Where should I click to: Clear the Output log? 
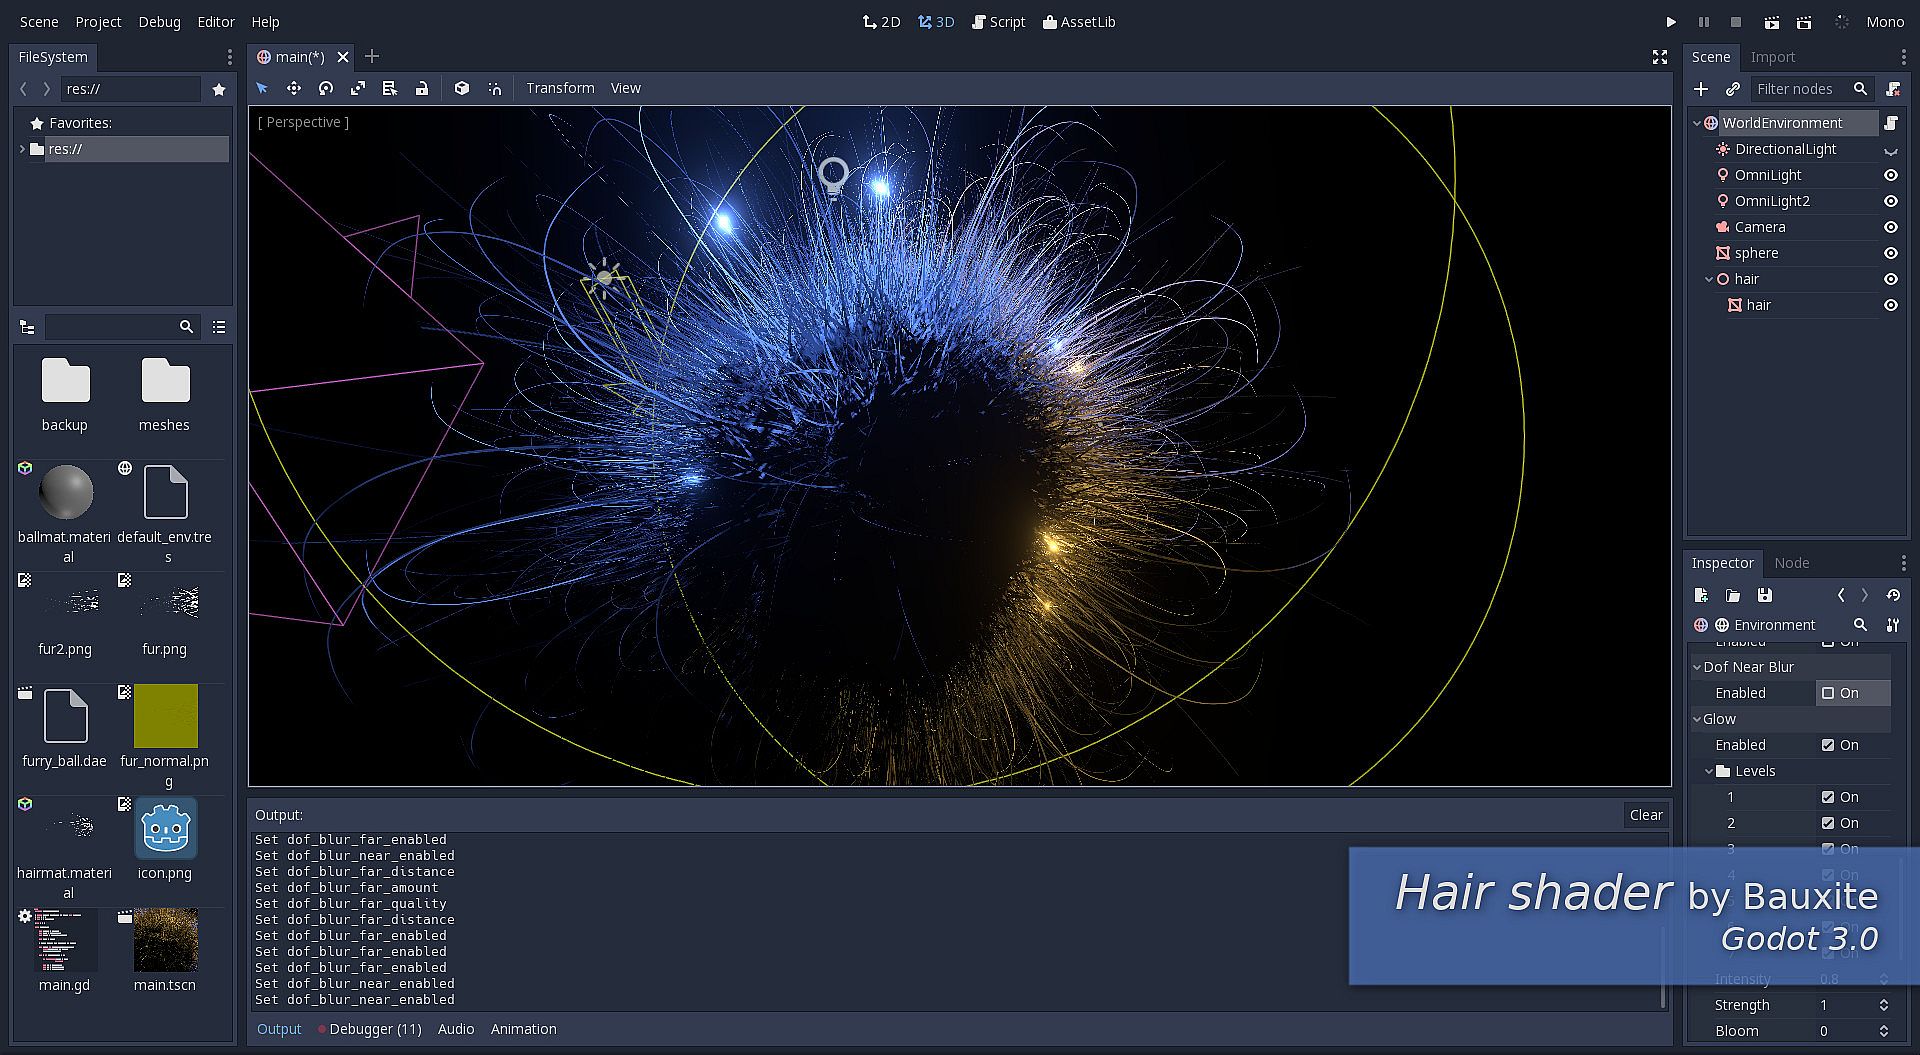pyautogui.click(x=1645, y=815)
